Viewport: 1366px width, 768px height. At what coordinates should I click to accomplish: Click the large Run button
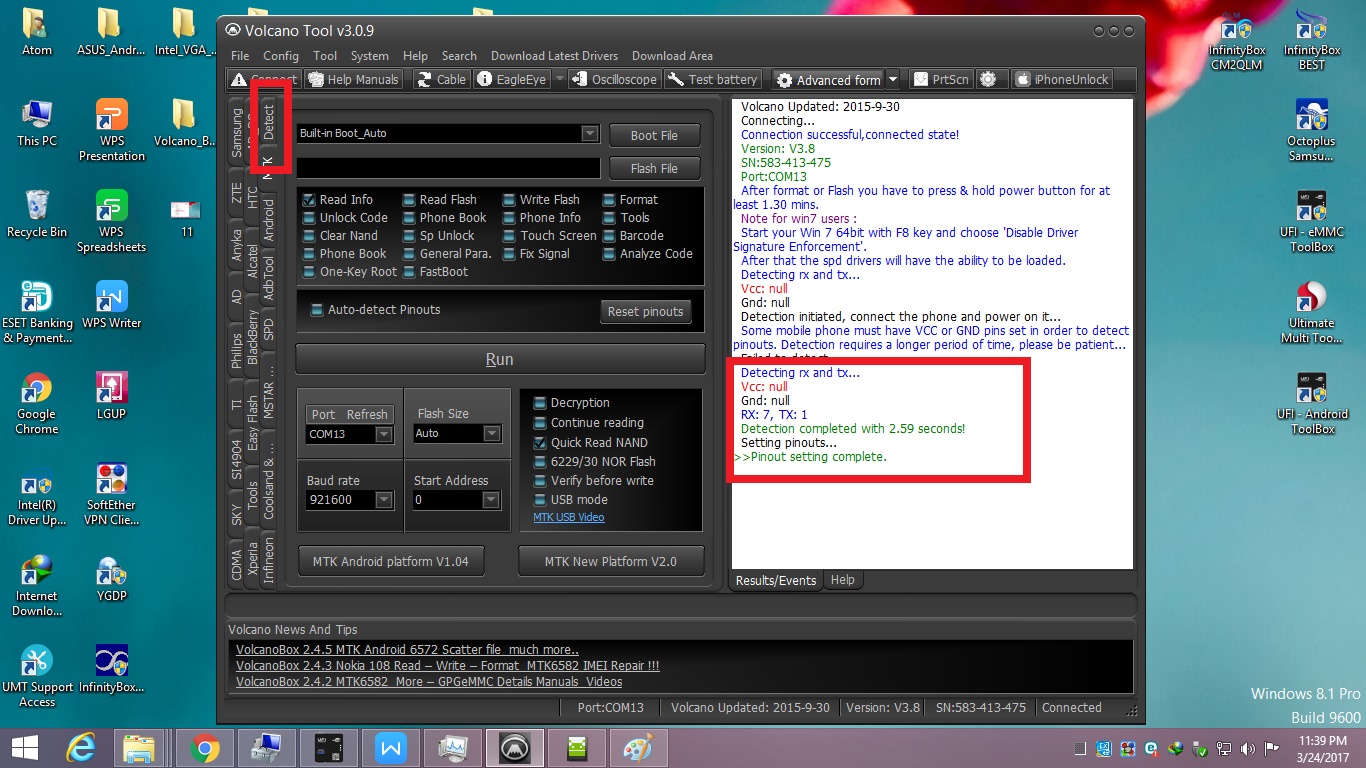[499, 360]
